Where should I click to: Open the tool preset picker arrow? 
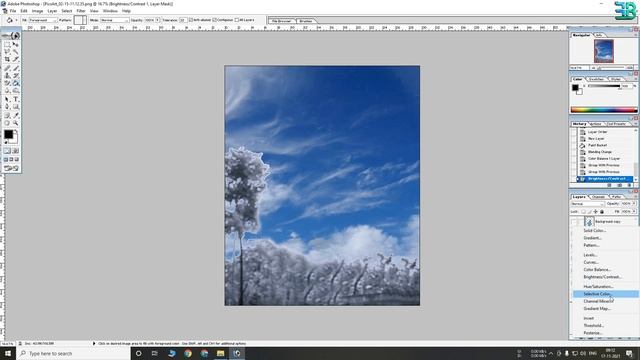point(16,20)
